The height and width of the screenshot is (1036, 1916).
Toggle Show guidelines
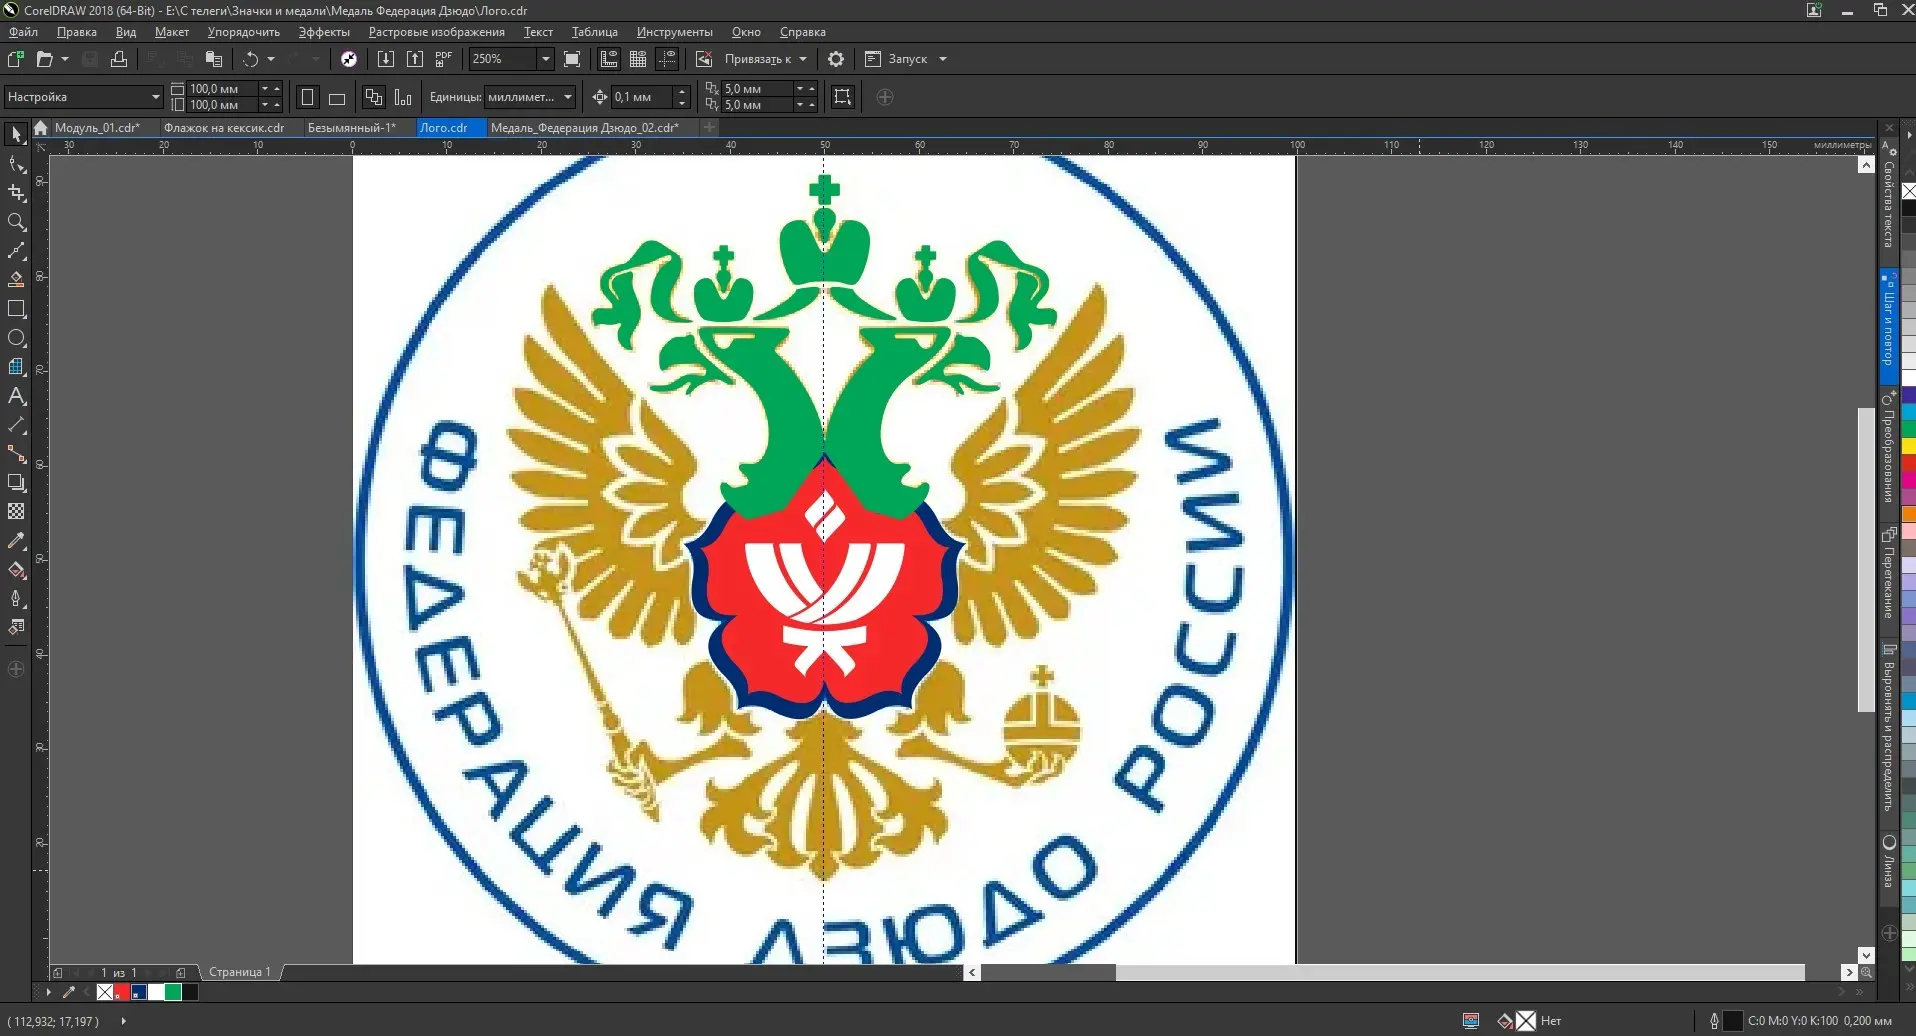coord(667,59)
